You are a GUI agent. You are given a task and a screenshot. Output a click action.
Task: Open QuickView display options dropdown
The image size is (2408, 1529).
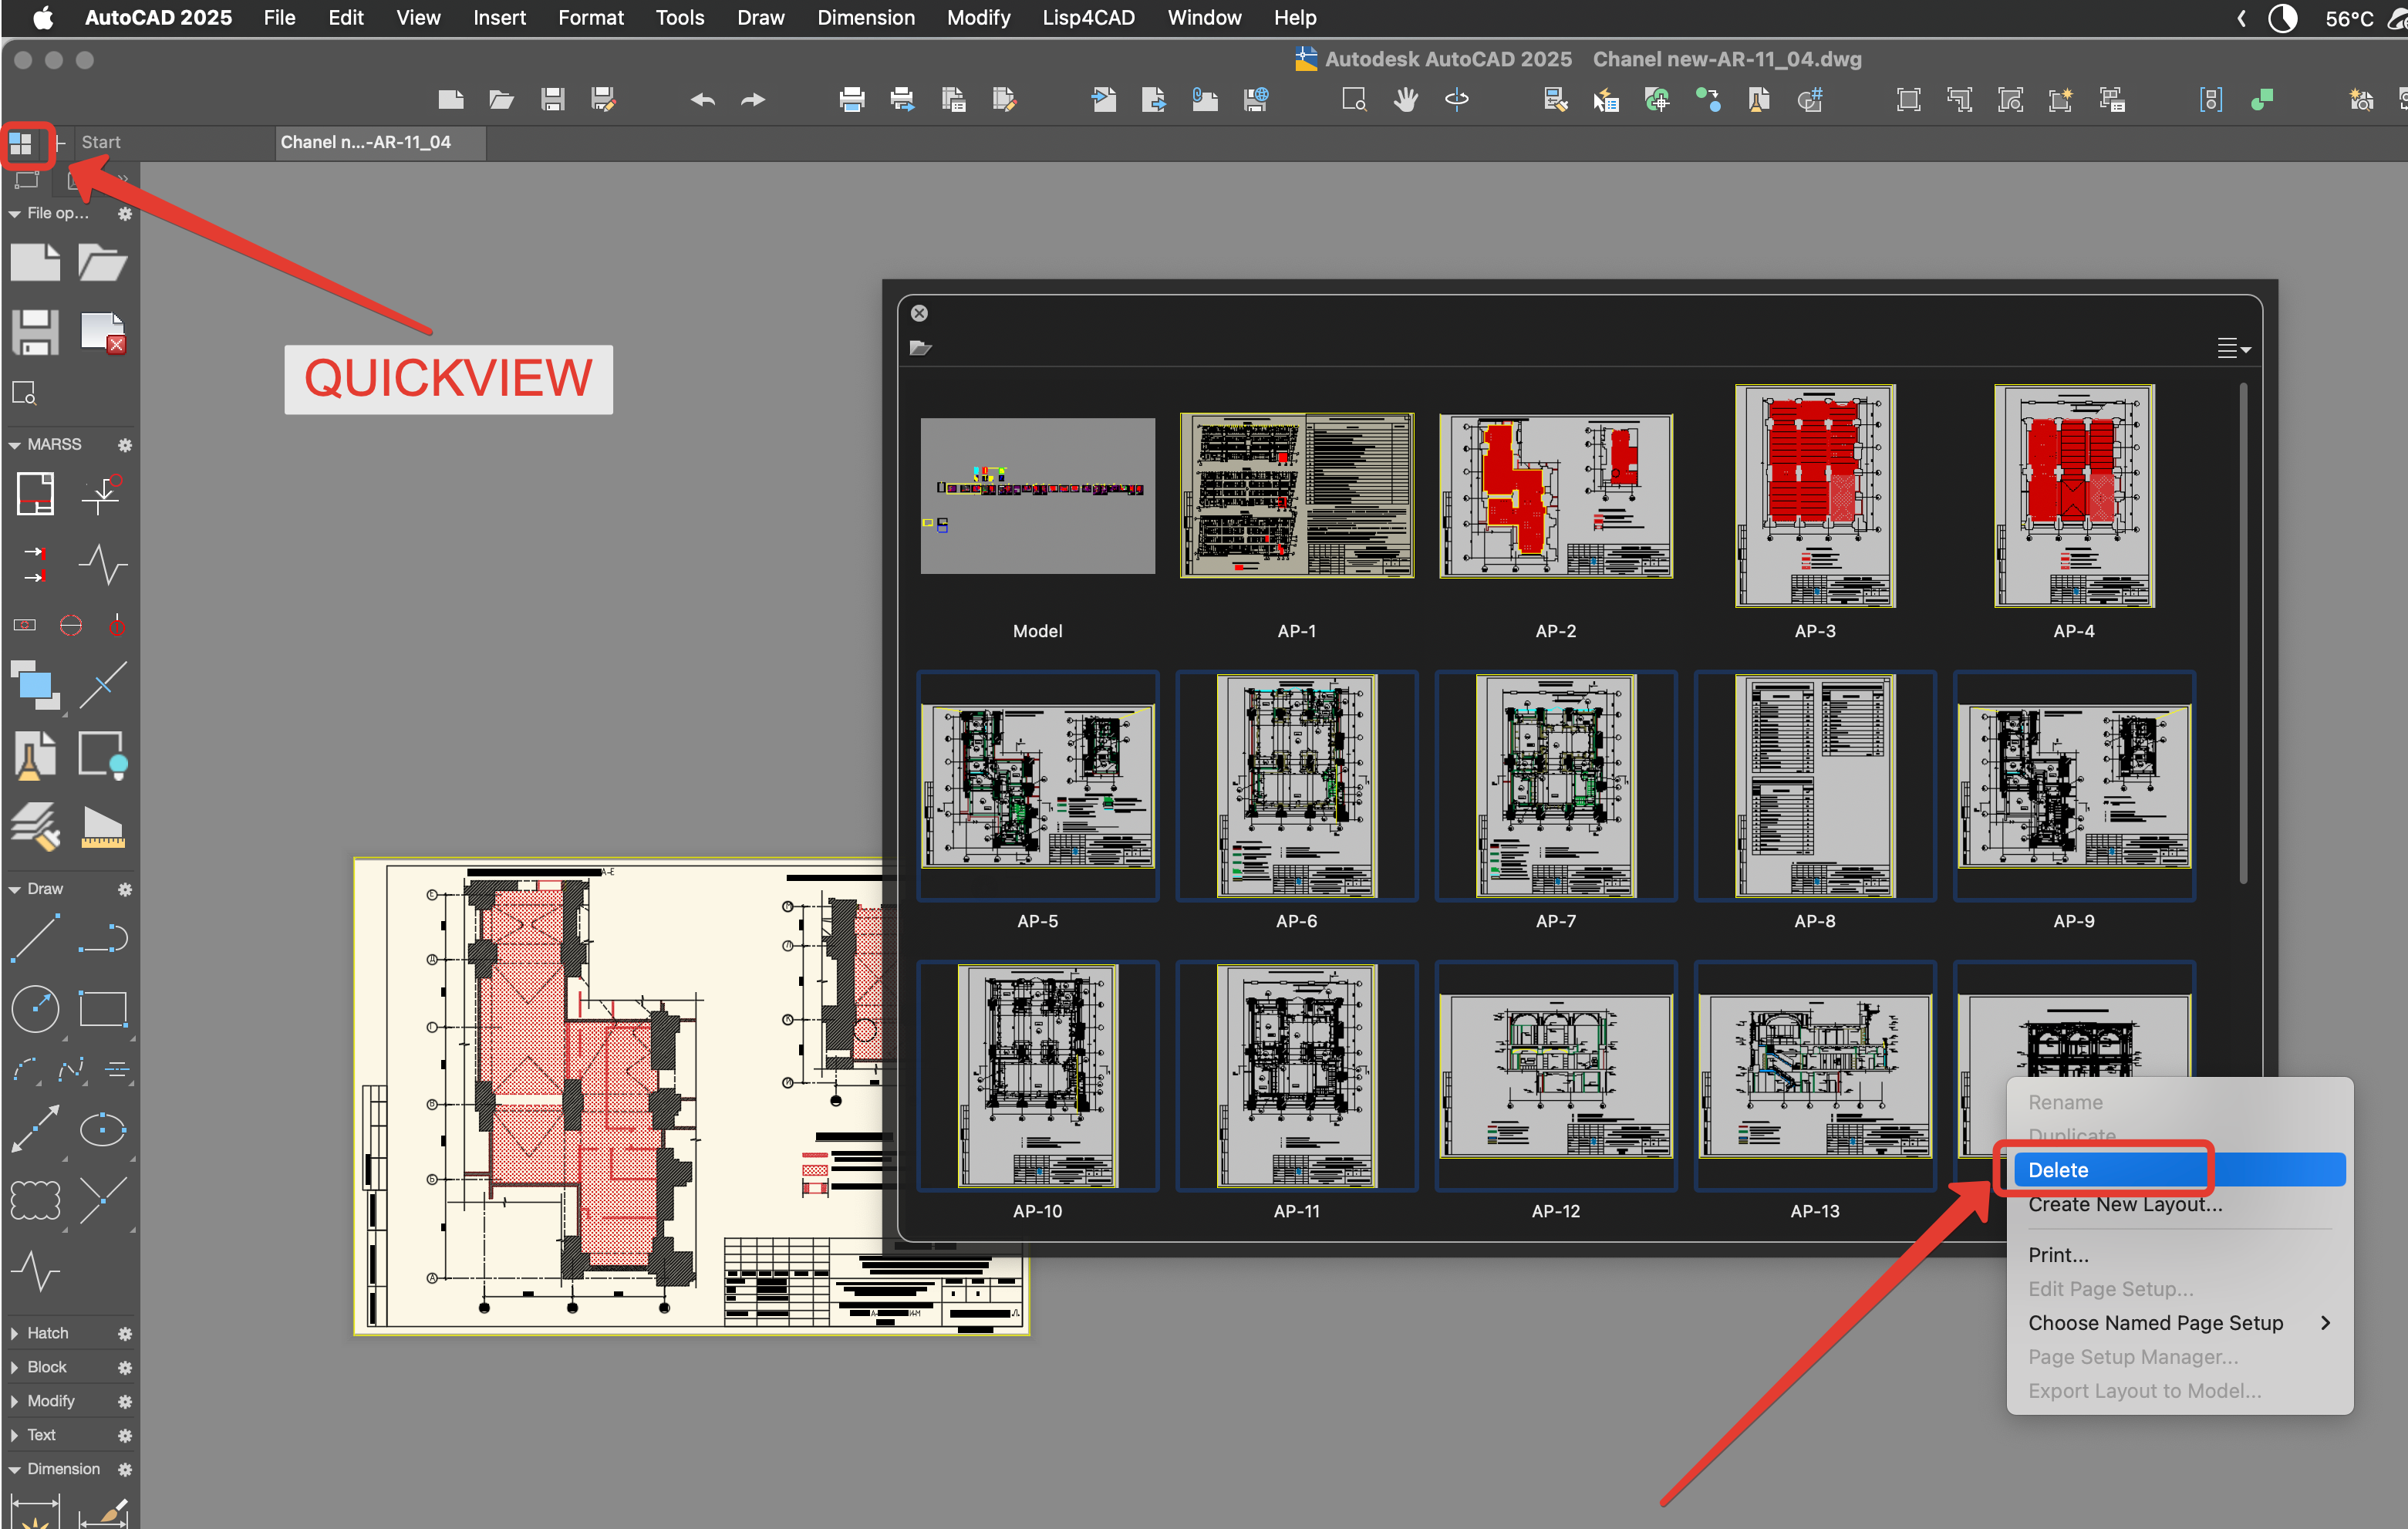pyautogui.click(x=2233, y=348)
